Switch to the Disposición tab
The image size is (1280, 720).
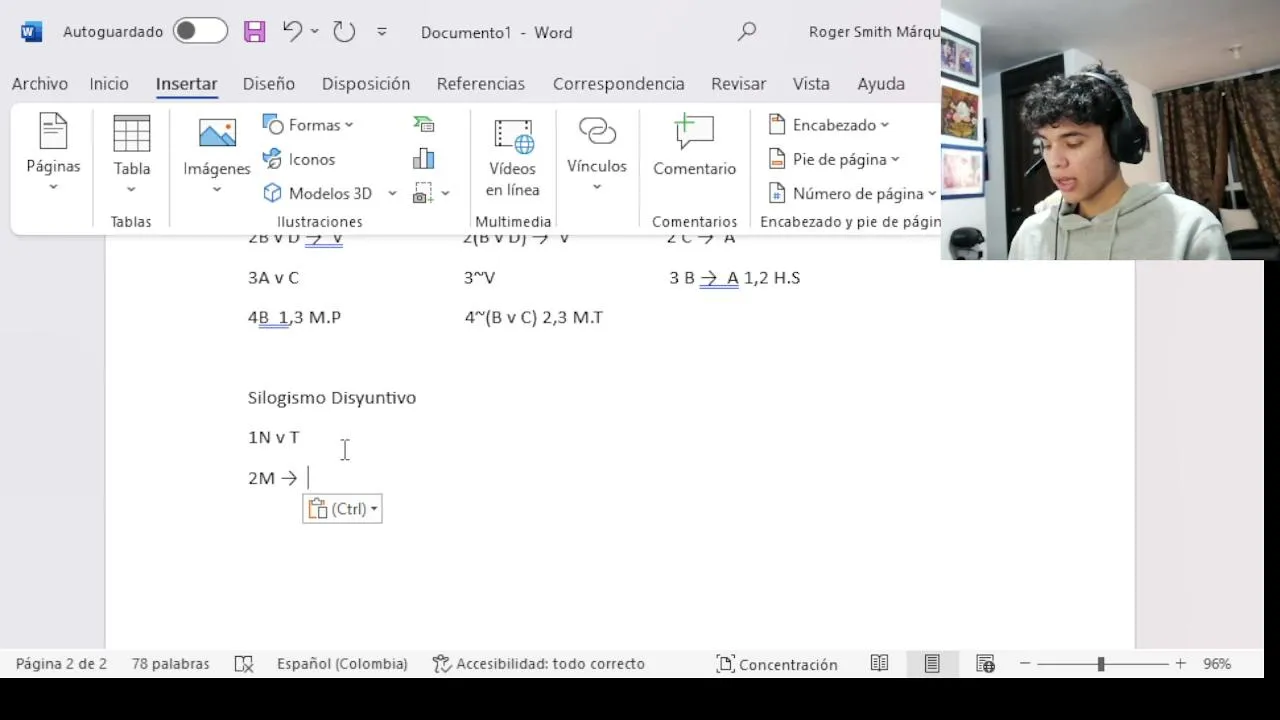366,84
